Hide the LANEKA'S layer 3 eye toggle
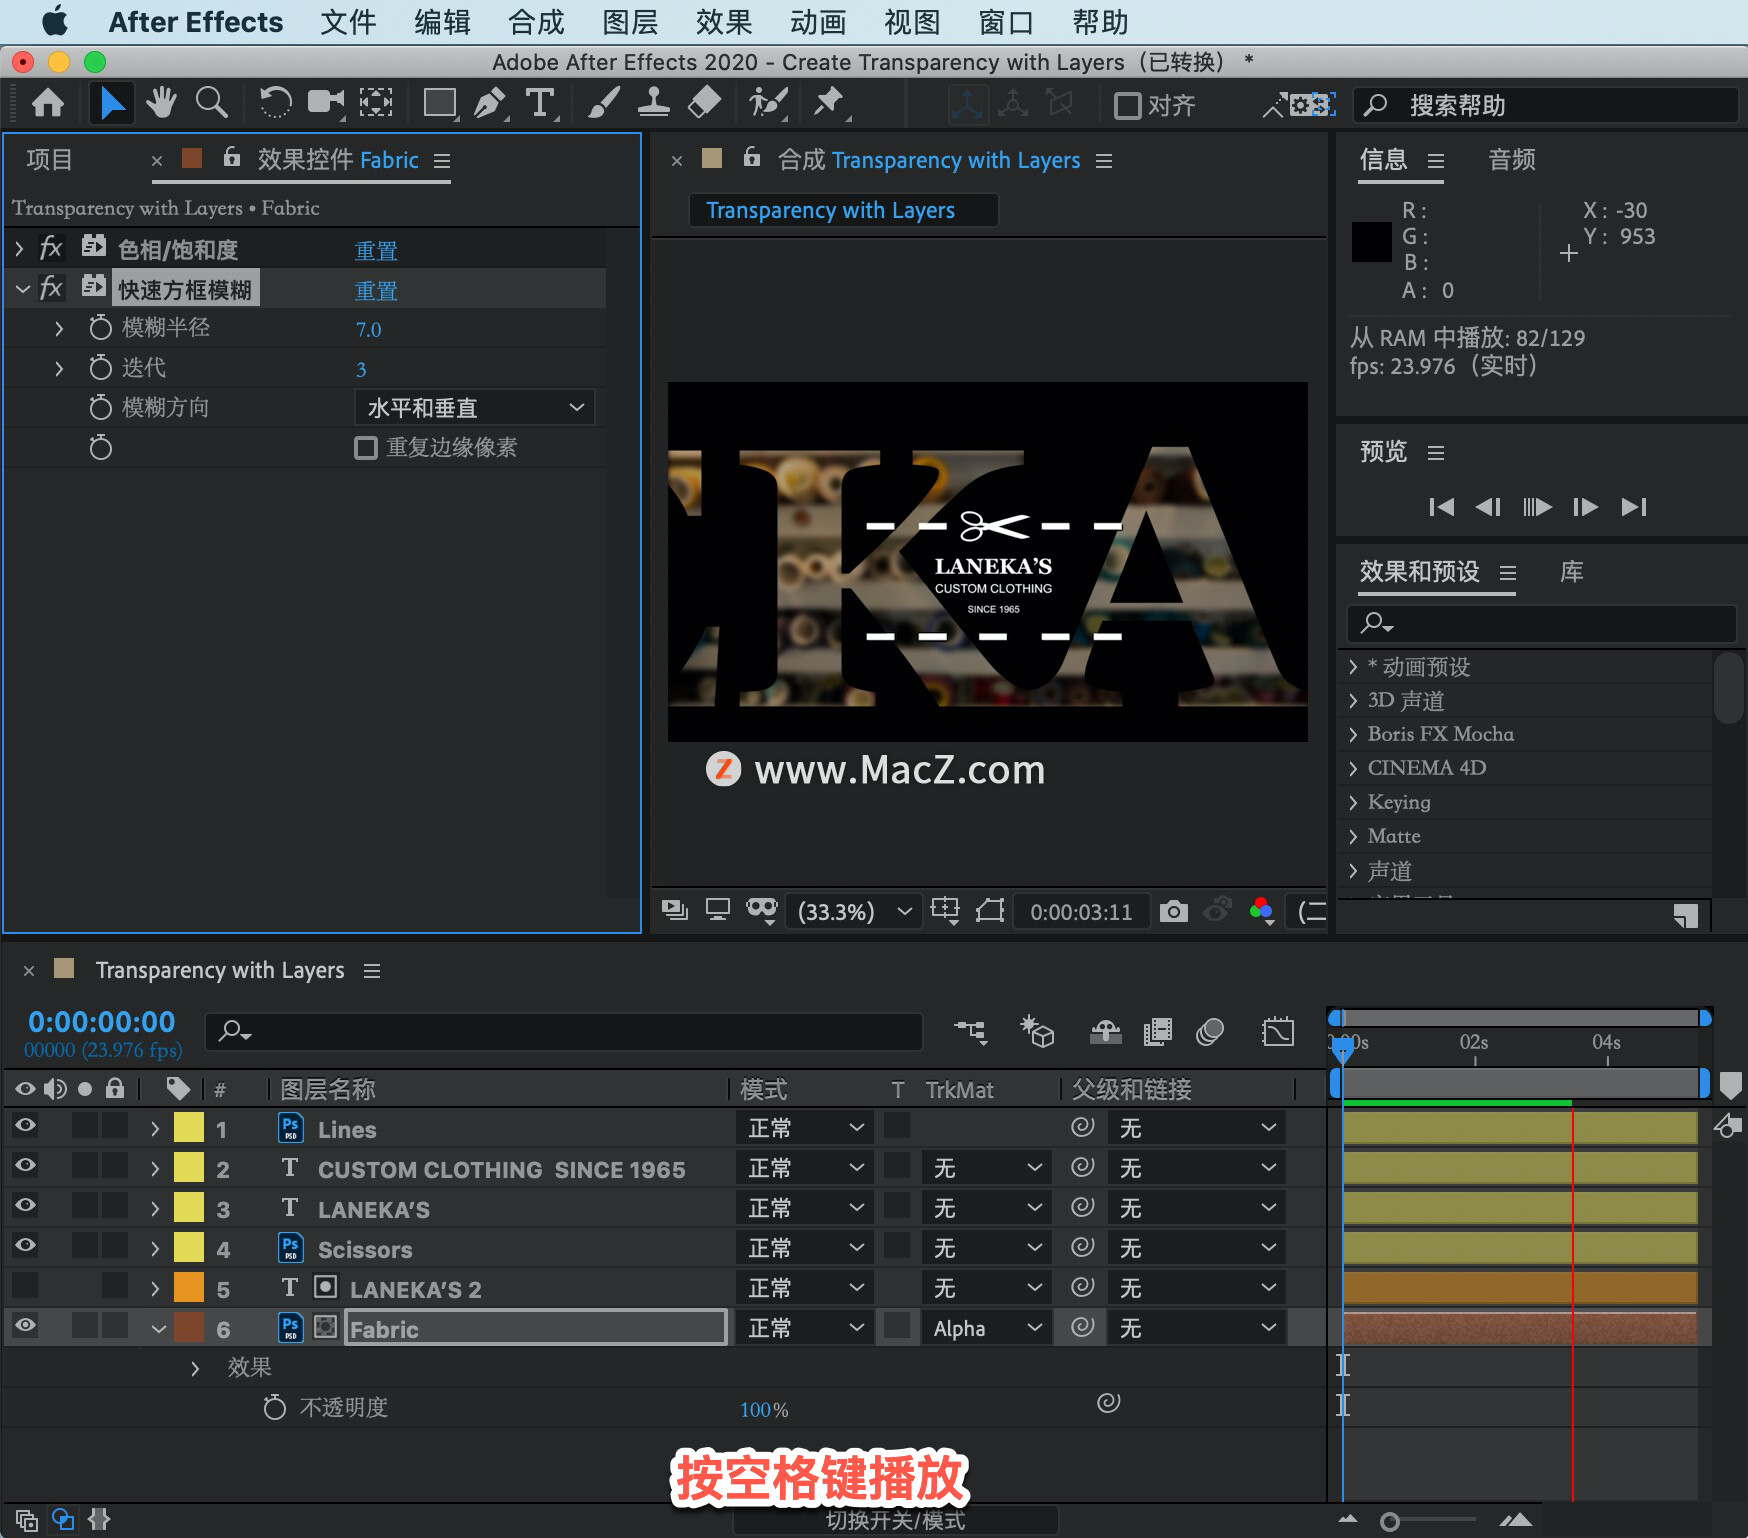This screenshot has height=1538, width=1748. pyautogui.click(x=26, y=1206)
